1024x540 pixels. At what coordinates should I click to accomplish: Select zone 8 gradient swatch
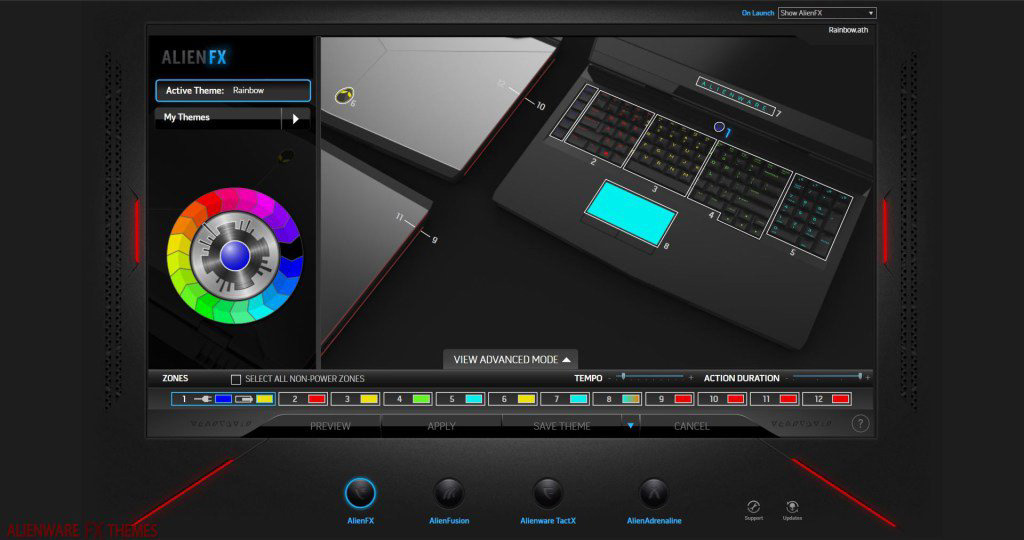pos(631,399)
